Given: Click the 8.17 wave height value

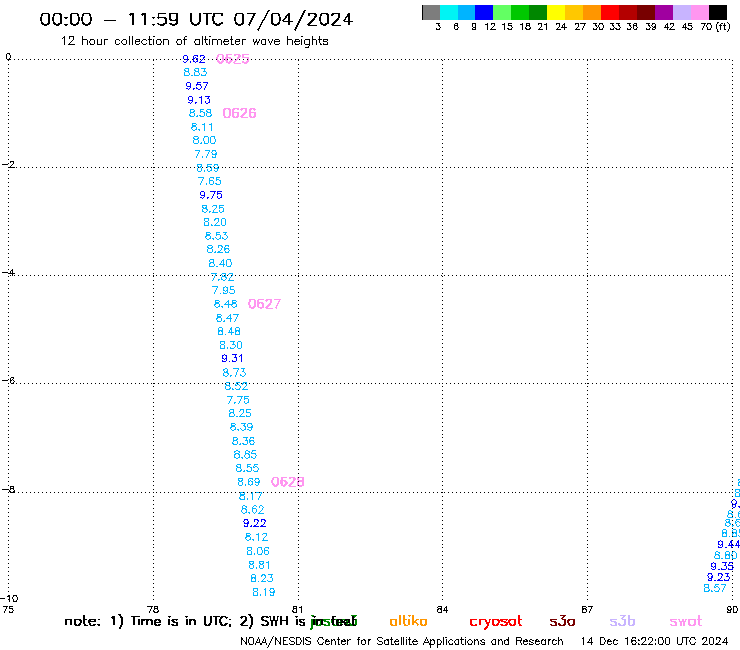Looking at the screenshot, I should (x=250, y=497).
